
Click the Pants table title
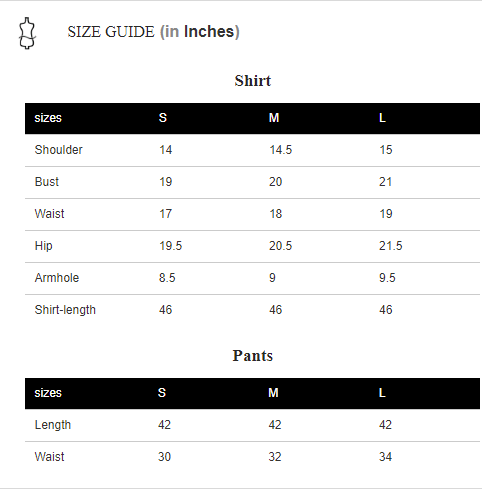pos(253,356)
